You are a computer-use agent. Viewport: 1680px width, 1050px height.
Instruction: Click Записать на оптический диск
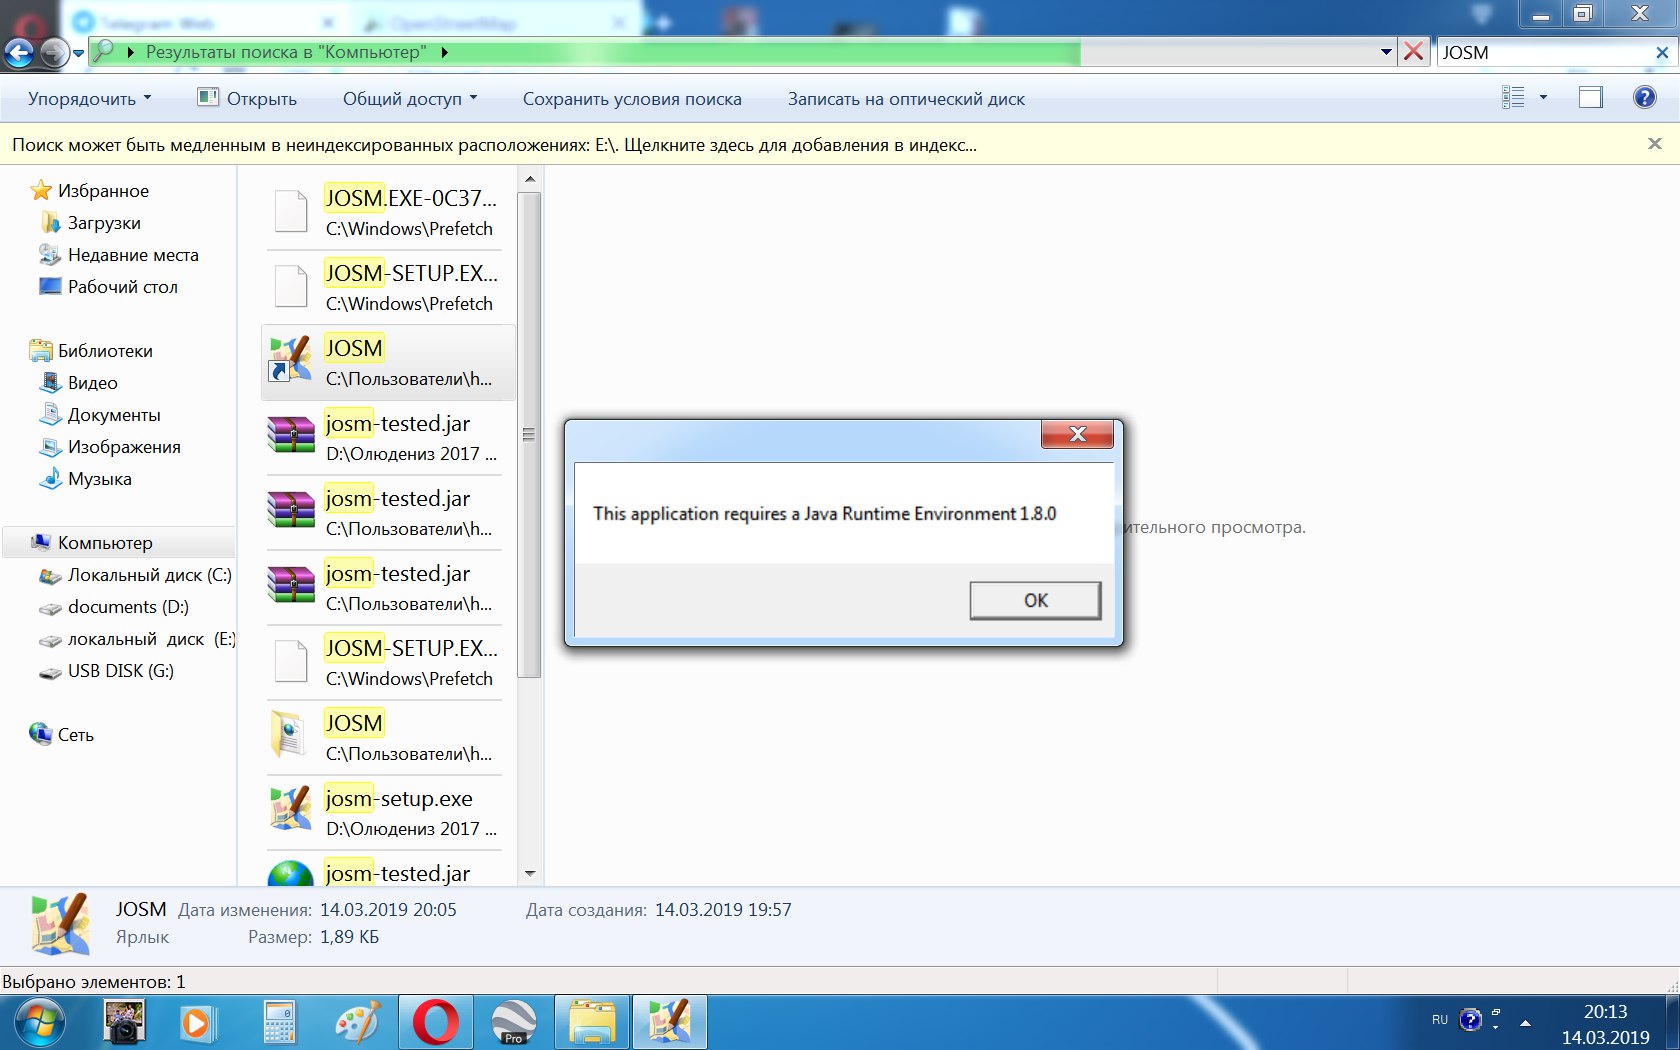(906, 99)
